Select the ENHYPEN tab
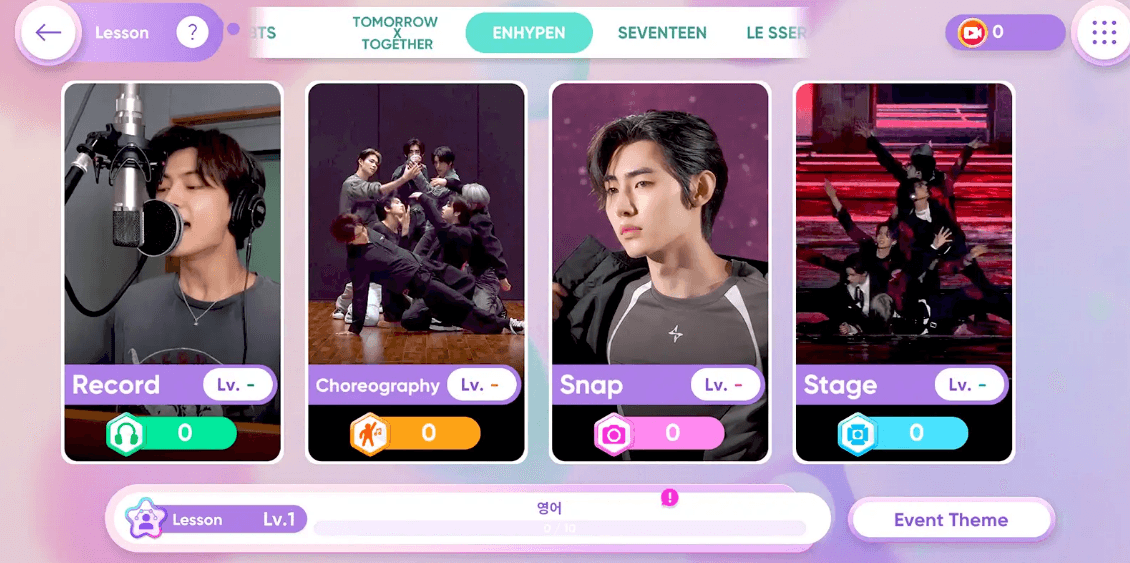Image resolution: width=1130 pixels, height=563 pixels. [x=529, y=33]
